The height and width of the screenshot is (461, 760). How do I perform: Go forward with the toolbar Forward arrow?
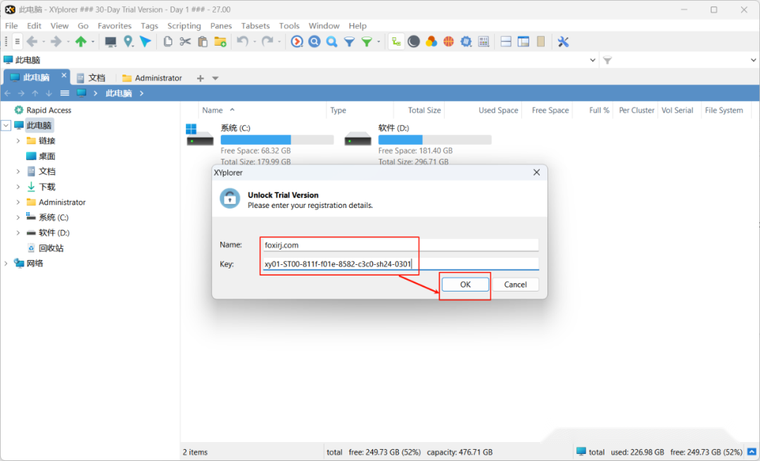click(56, 42)
